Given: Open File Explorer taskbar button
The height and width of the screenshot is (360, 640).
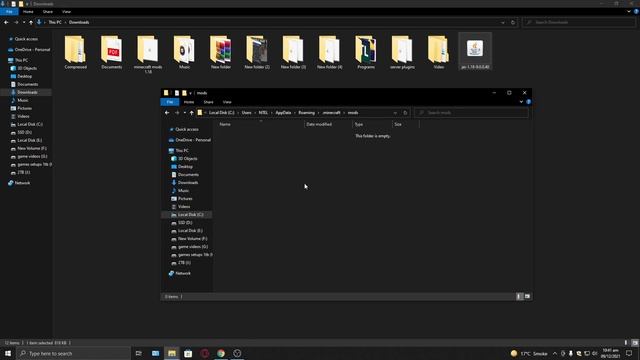Looking at the screenshot, I should (x=172, y=353).
